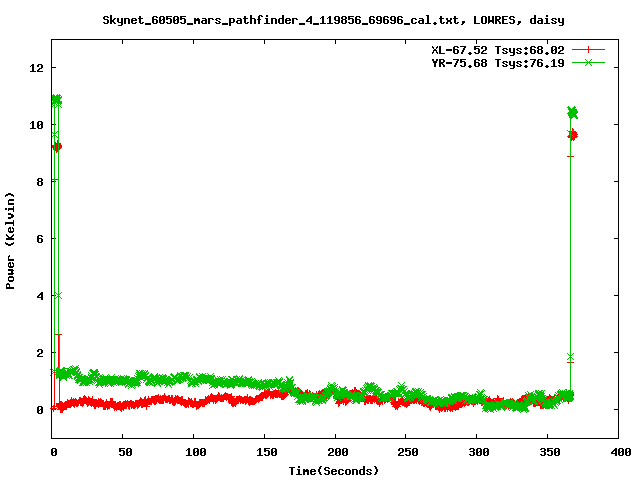Click the x-axis tick label 350
The image size is (640, 480).
pos(550,452)
